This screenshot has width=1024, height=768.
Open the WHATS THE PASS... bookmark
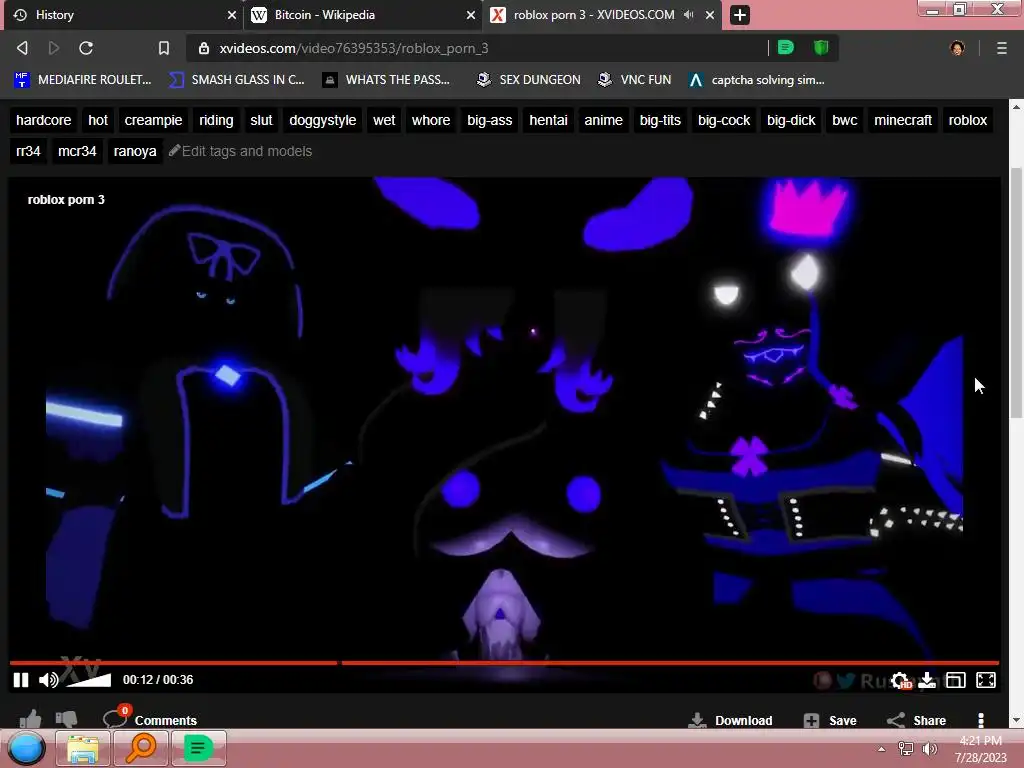(x=387, y=80)
